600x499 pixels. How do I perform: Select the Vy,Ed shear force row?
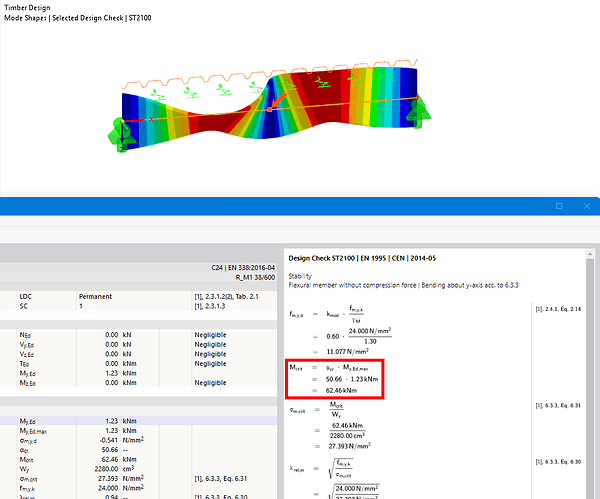tap(100, 345)
